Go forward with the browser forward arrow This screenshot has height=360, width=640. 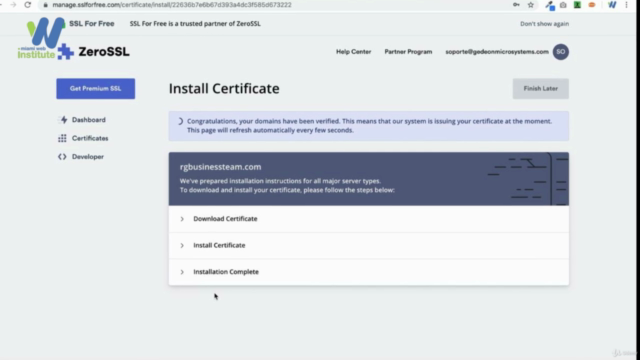click(13, 5)
